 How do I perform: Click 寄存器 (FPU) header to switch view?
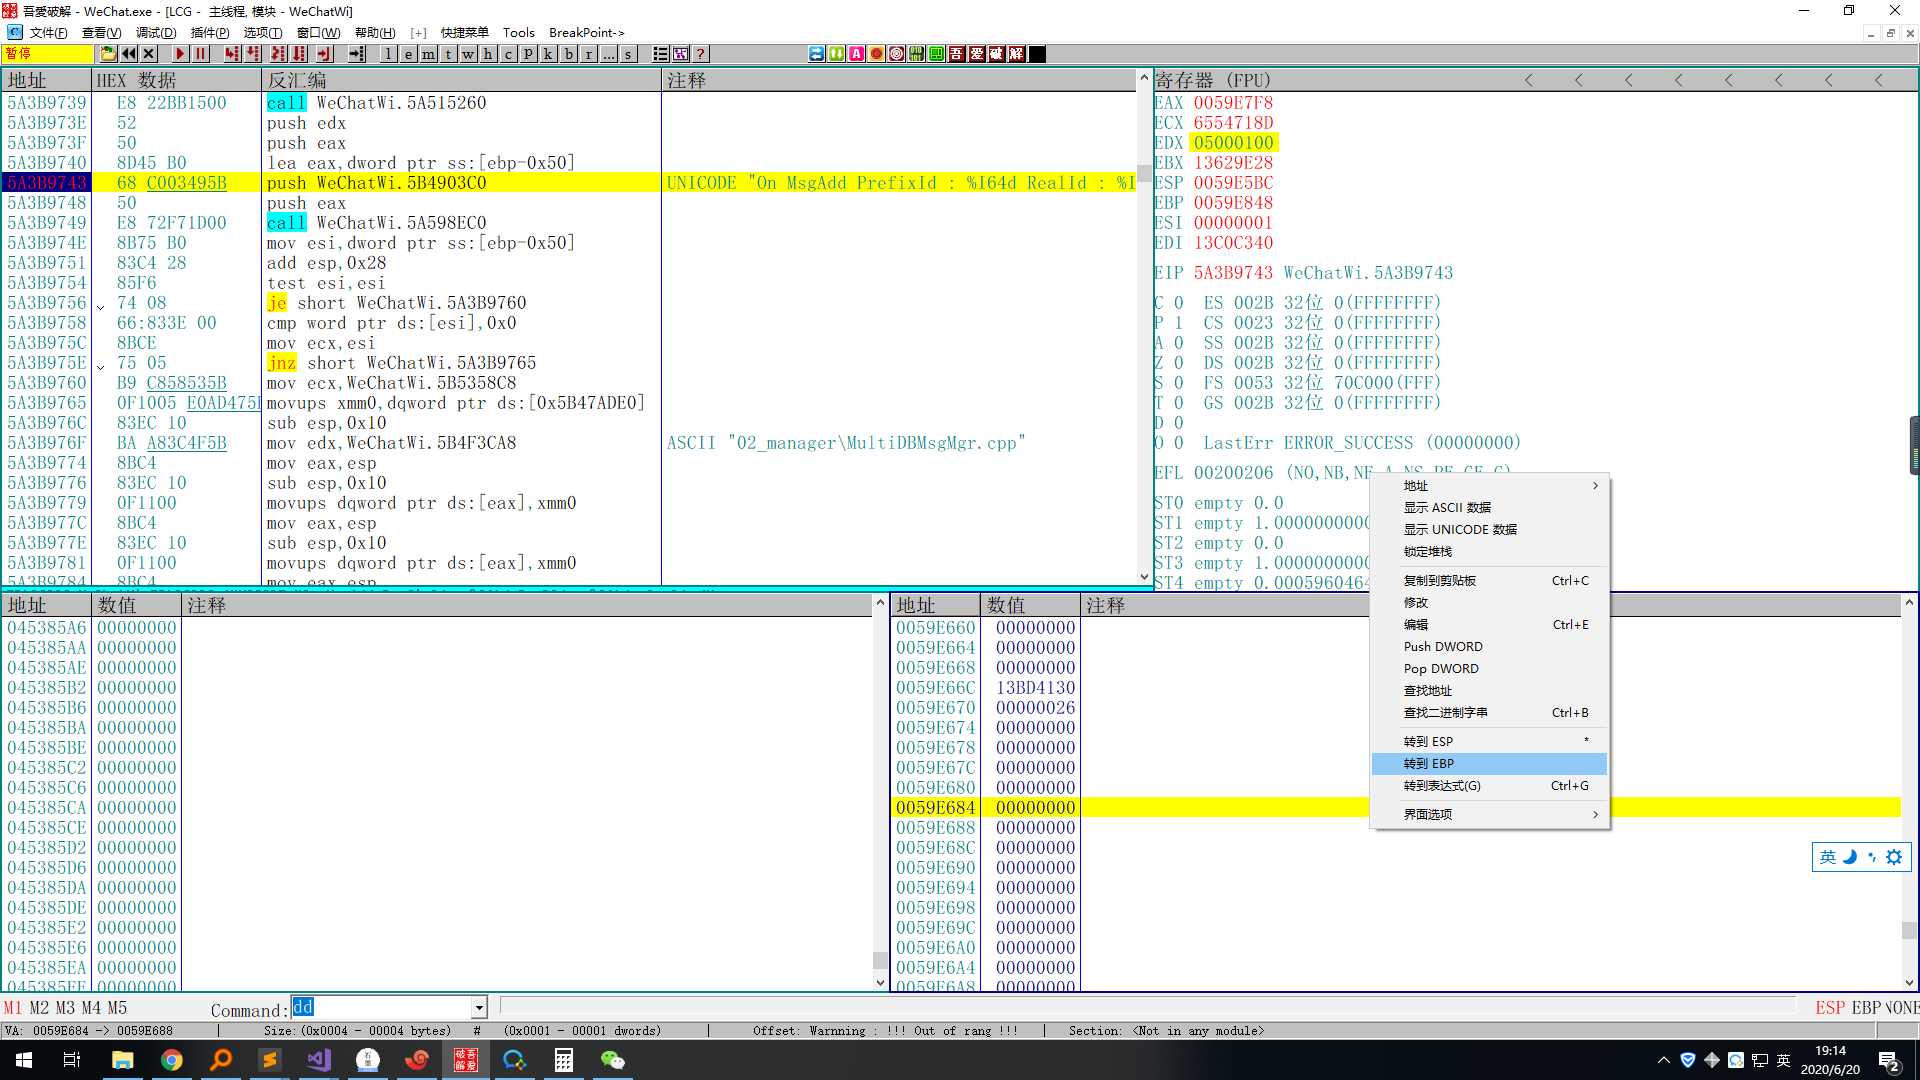click(x=1212, y=80)
